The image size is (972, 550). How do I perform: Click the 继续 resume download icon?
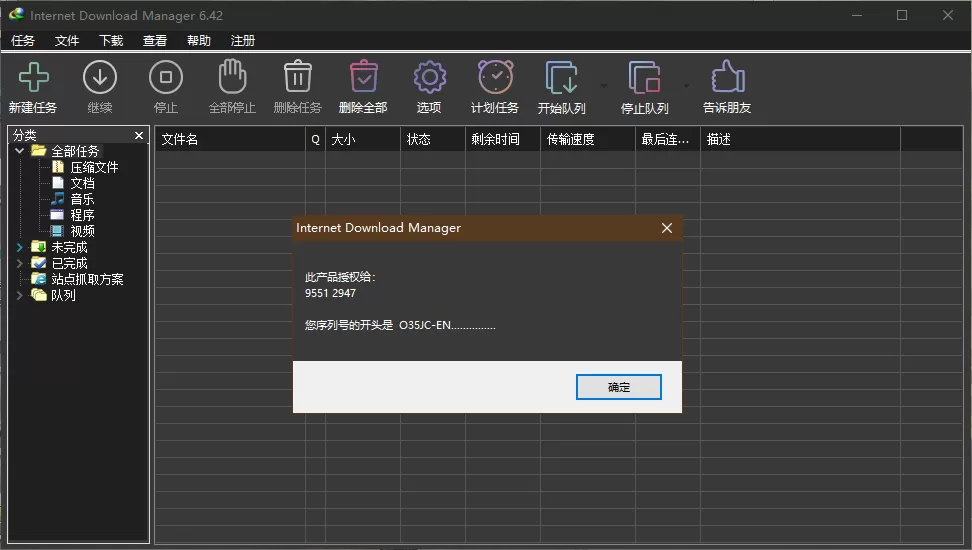(100, 78)
